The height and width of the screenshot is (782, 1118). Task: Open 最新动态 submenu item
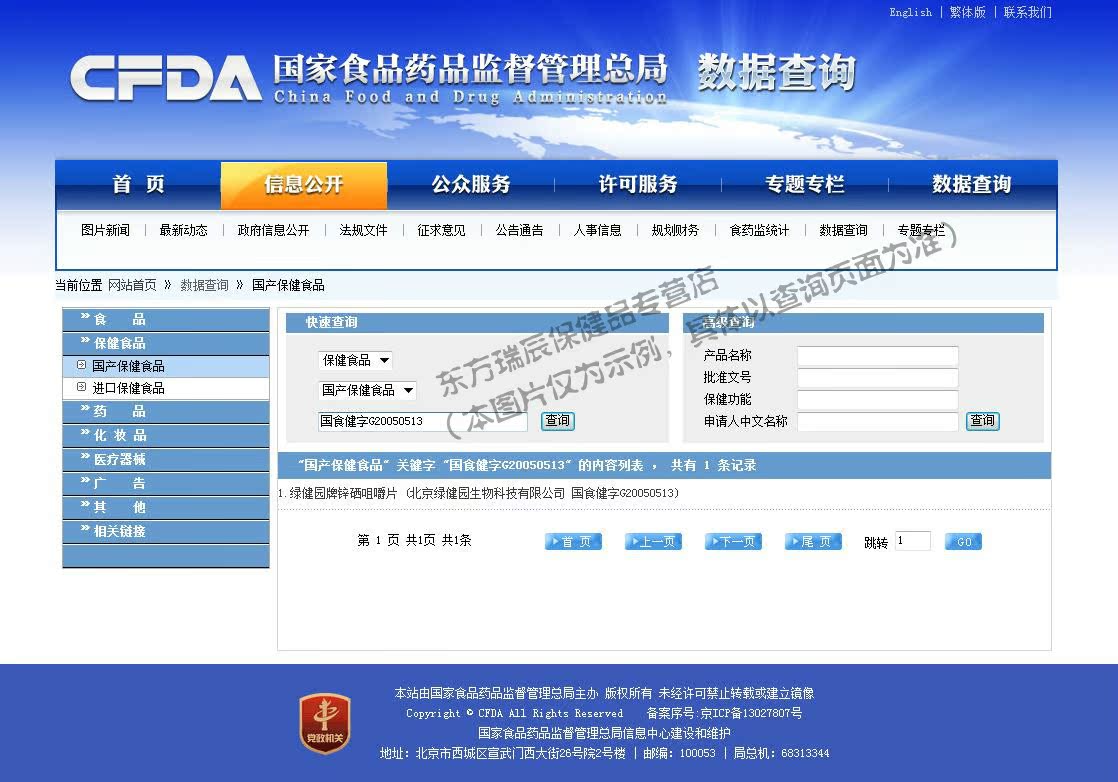pyautogui.click(x=184, y=230)
